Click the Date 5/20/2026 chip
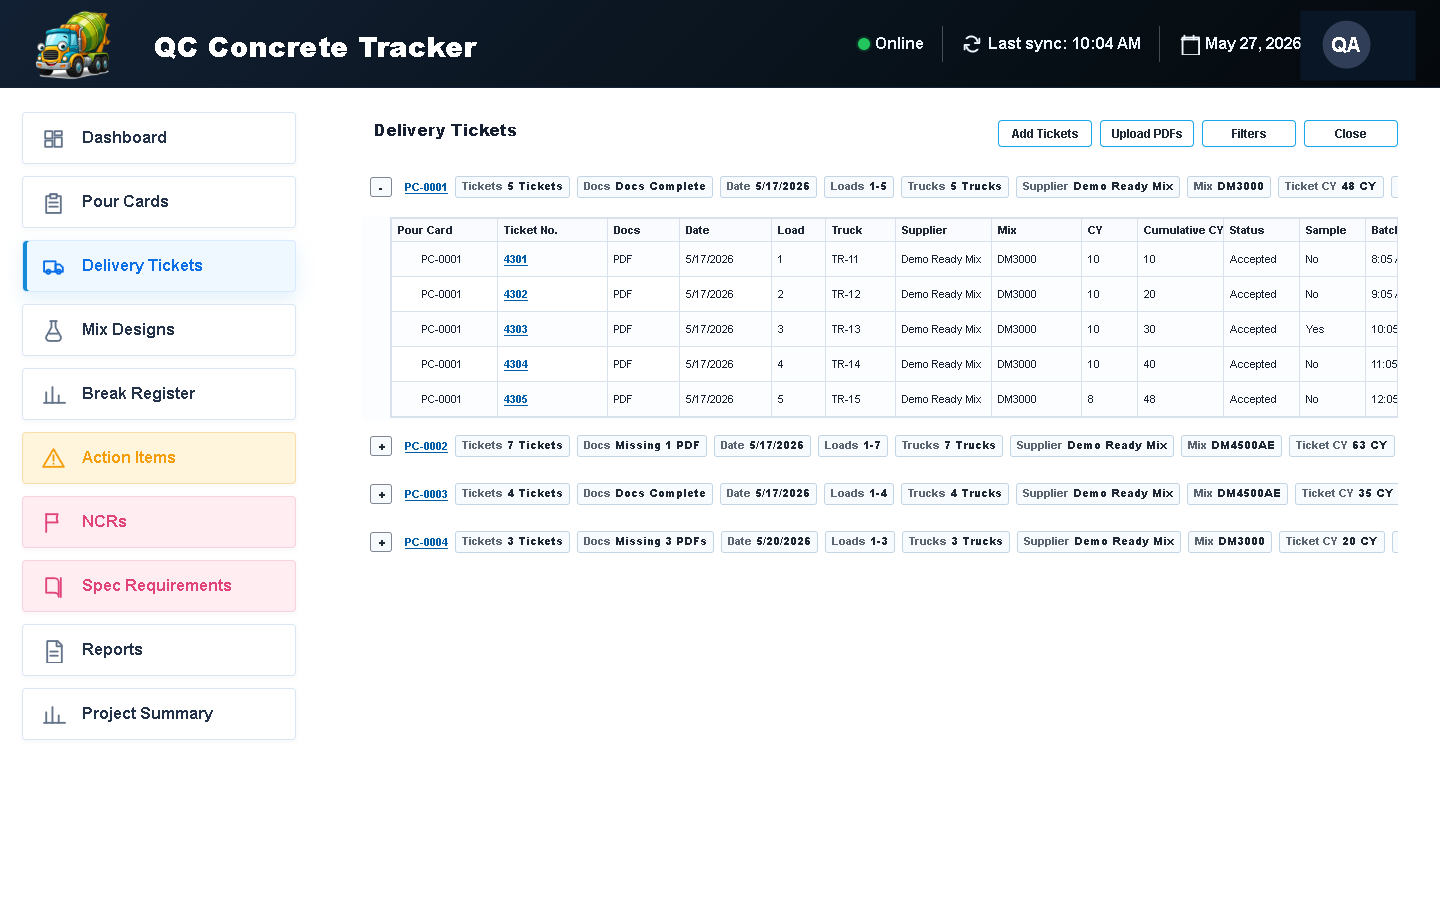The width and height of the screenshot is (1440, 900). tap(769, 542)
